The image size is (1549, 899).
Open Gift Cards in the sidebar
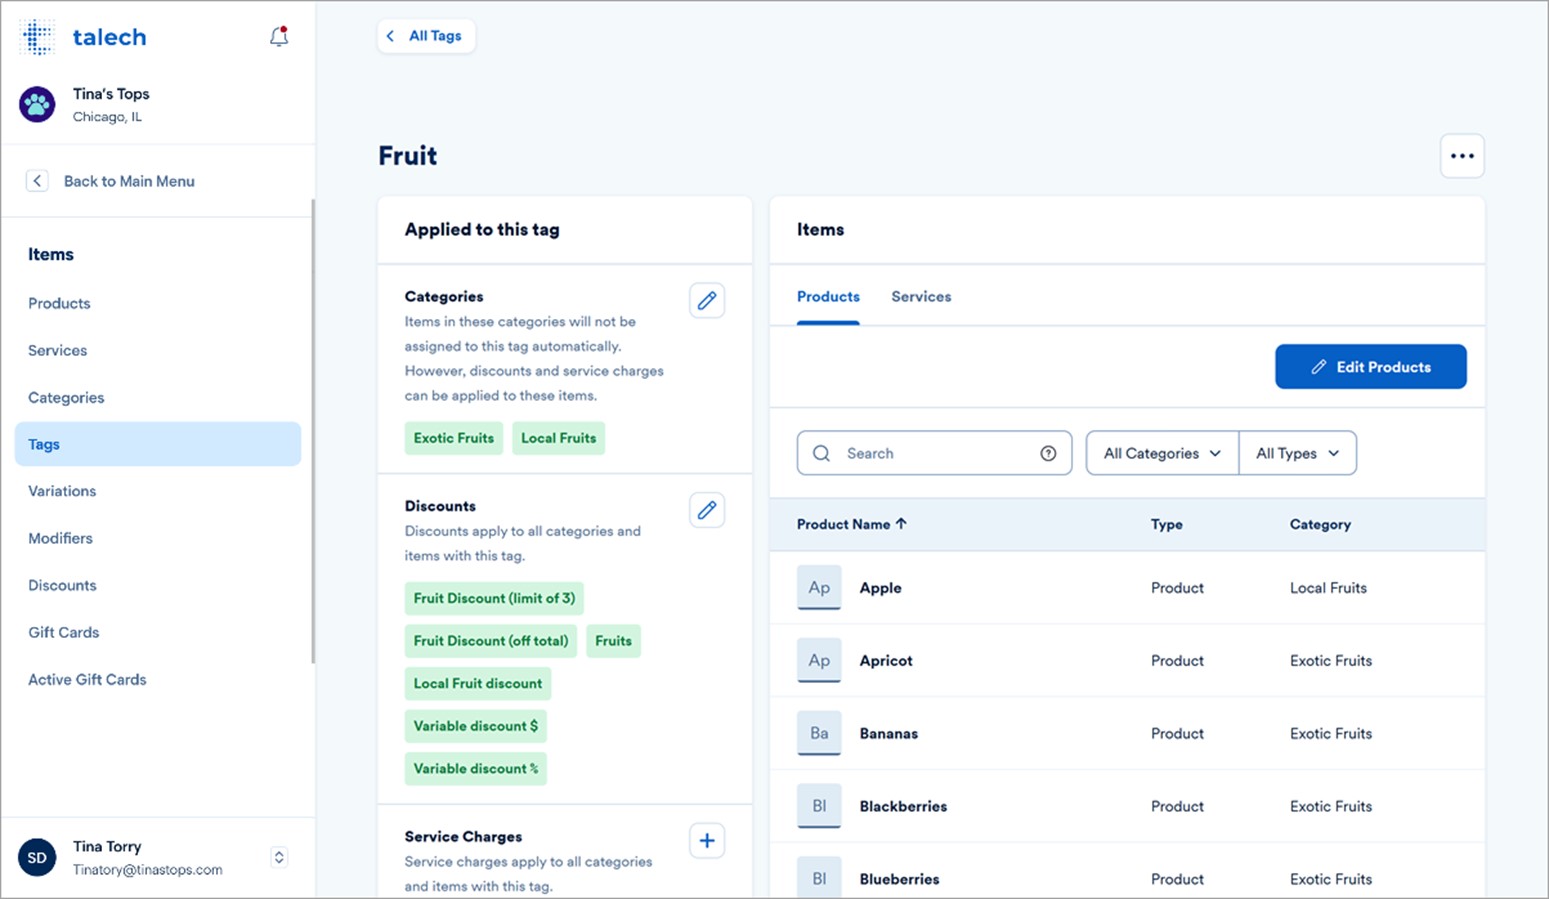click(63, 632)
